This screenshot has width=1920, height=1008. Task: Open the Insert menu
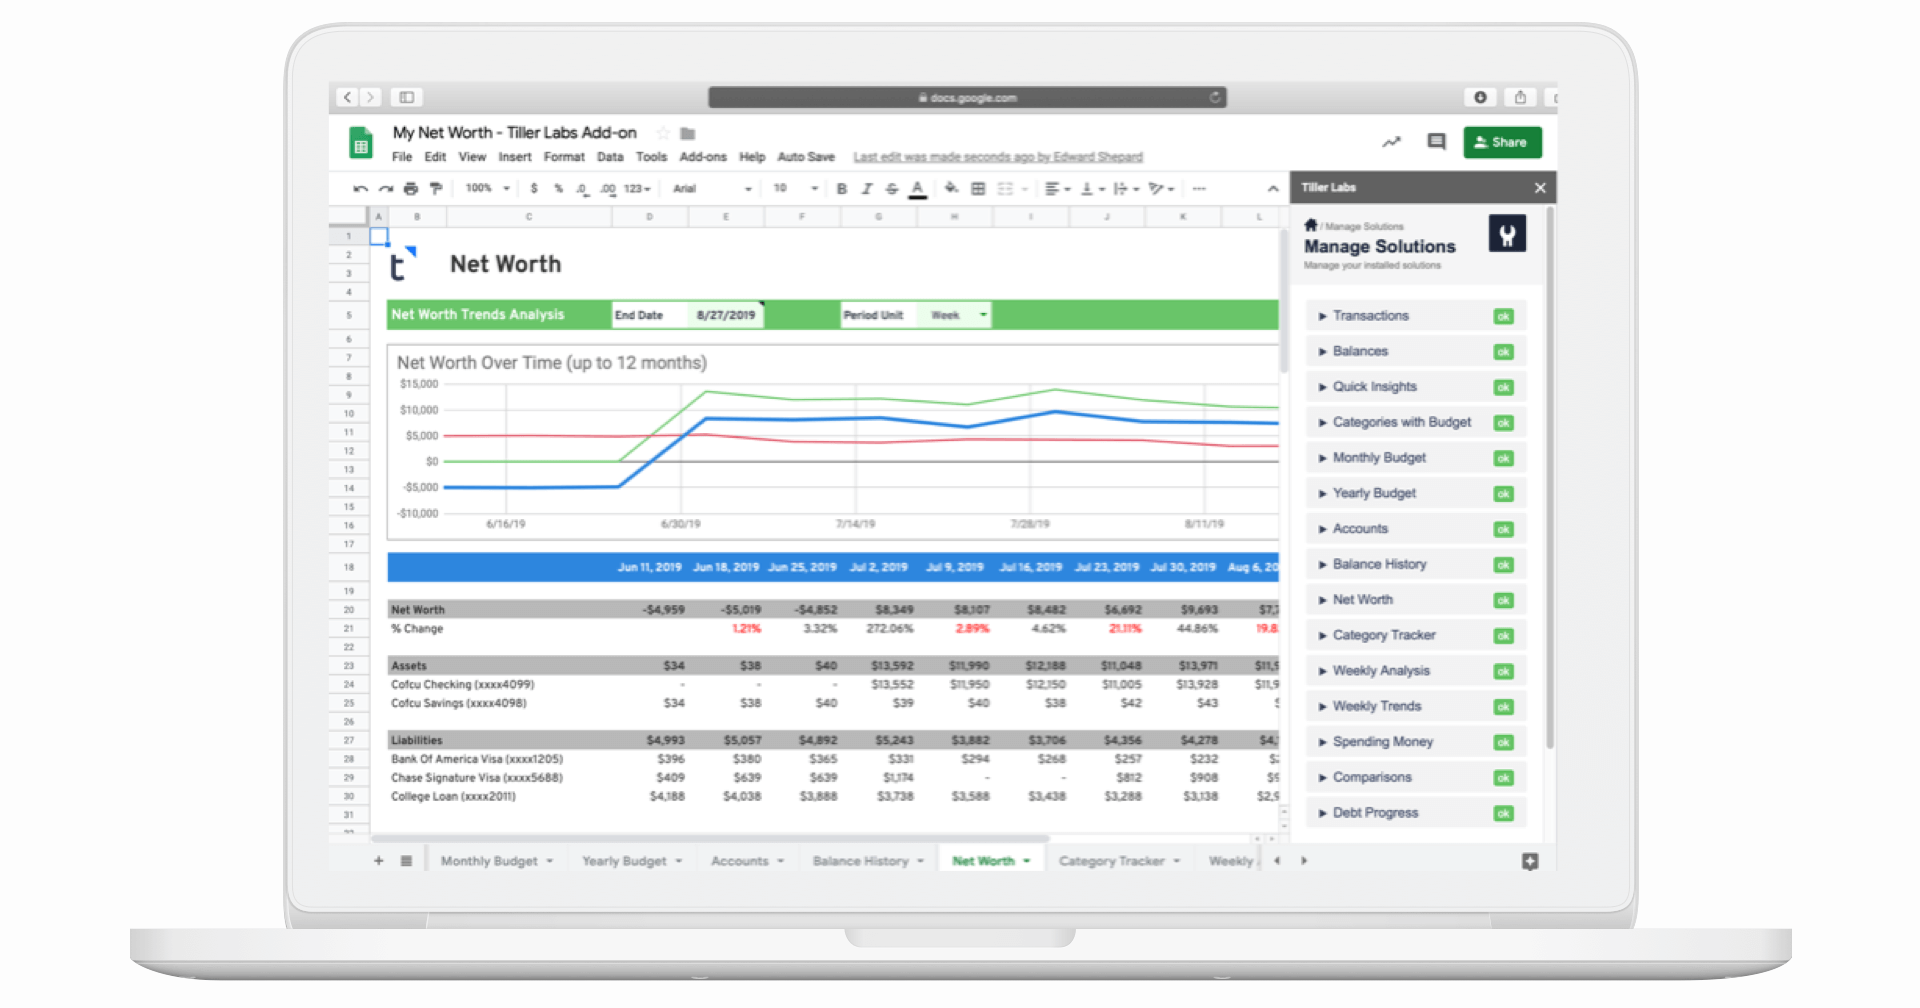coord(515,157)
